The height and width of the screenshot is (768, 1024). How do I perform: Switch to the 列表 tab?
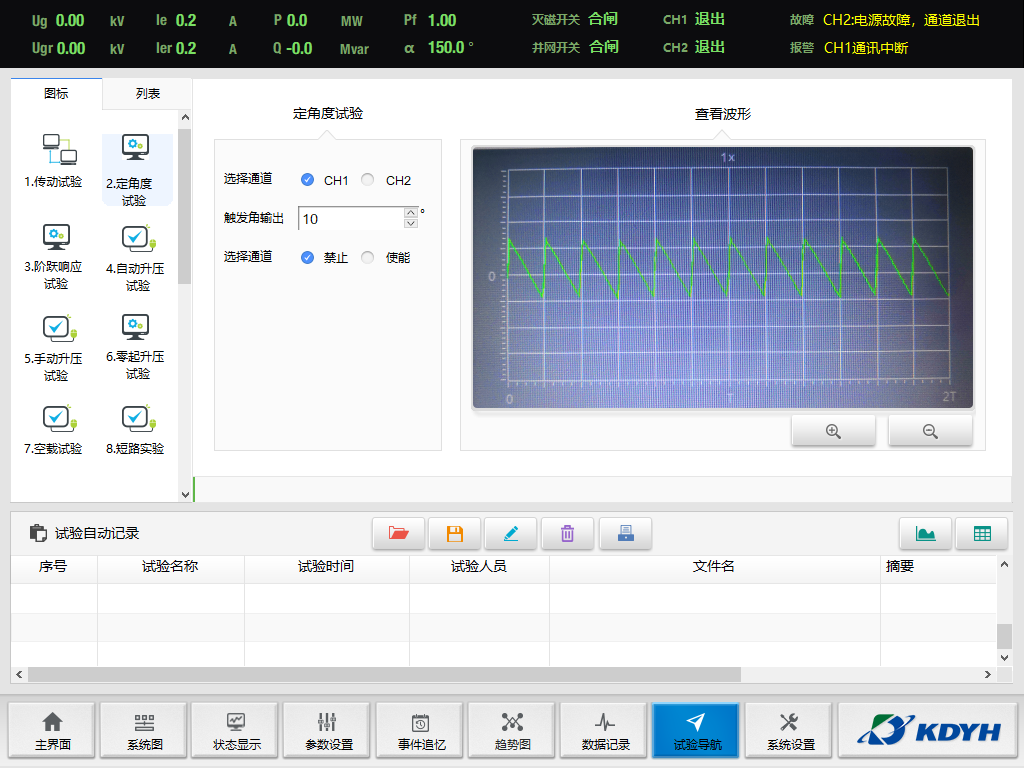click(x=148, y=93)
